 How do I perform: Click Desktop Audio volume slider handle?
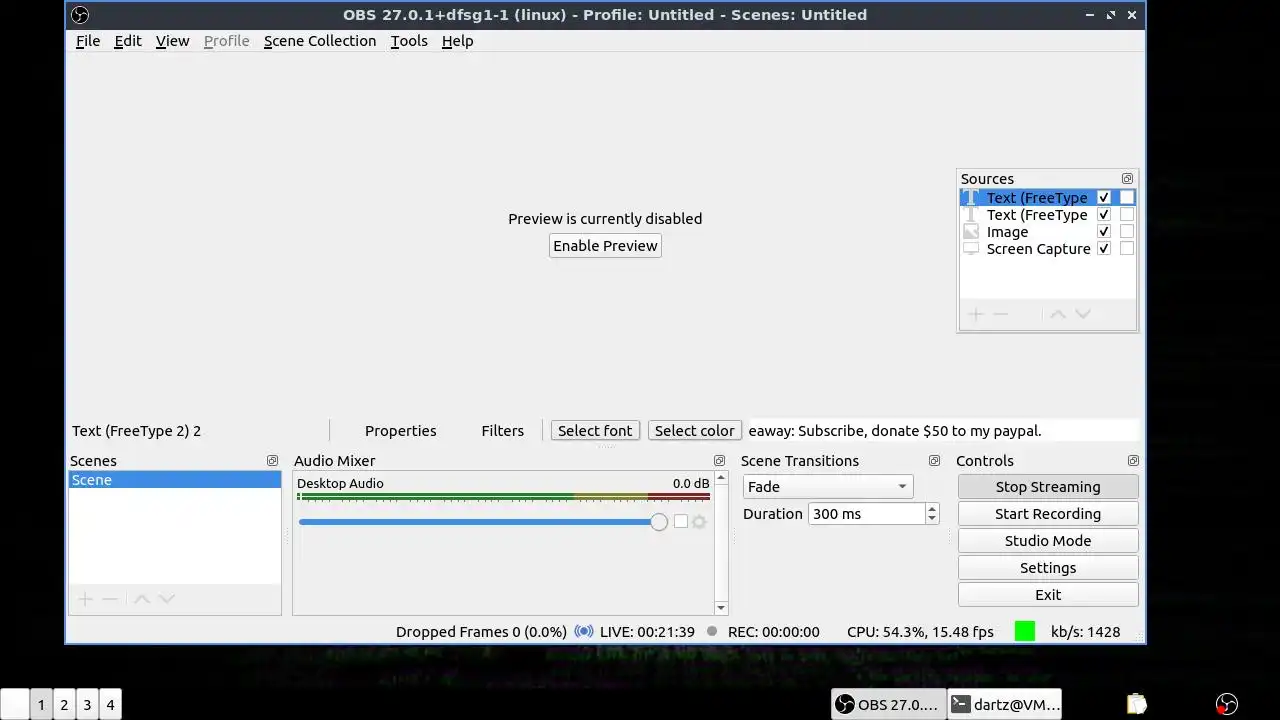pyautogui.click(x=658, y=522)
